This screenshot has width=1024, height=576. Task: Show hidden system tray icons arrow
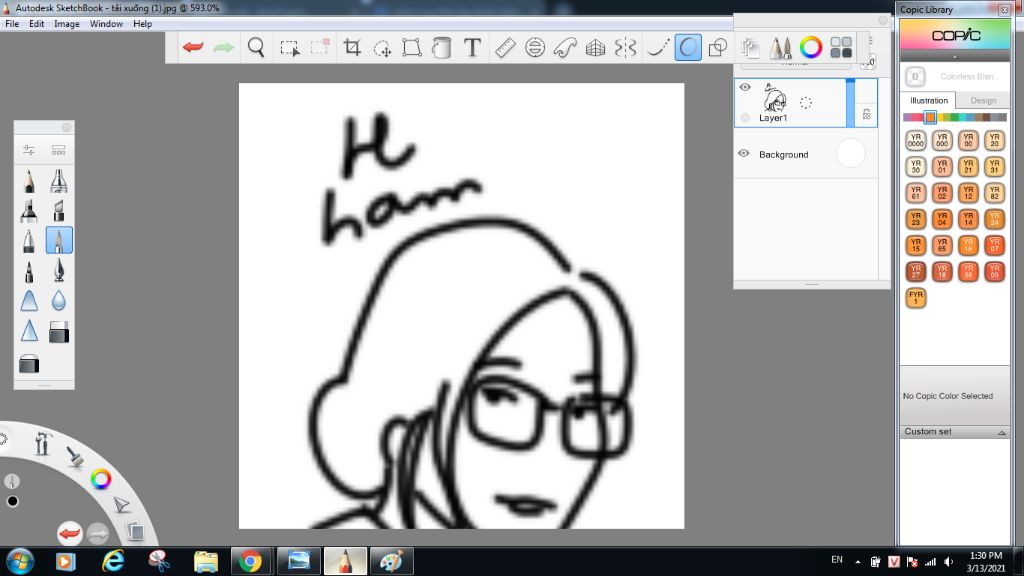pos(857,562)
